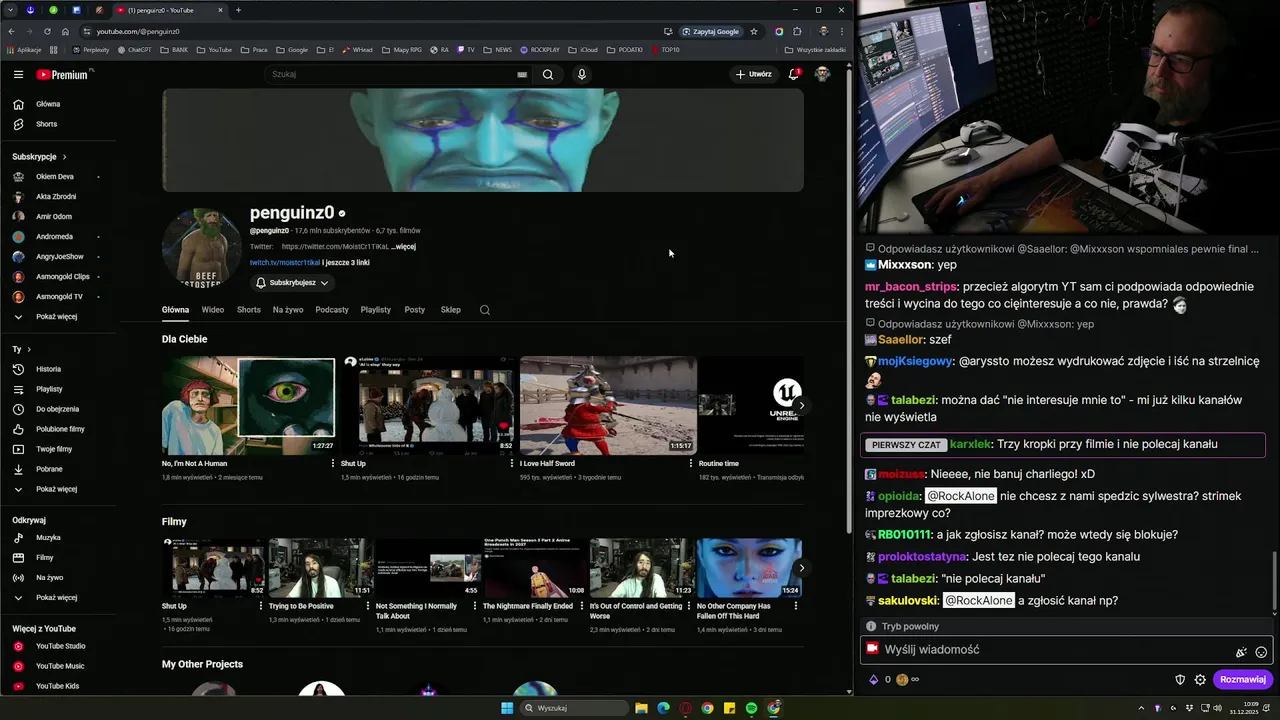Open No, I'm Not A Human video thumbnail

click(x=248, y=406)
